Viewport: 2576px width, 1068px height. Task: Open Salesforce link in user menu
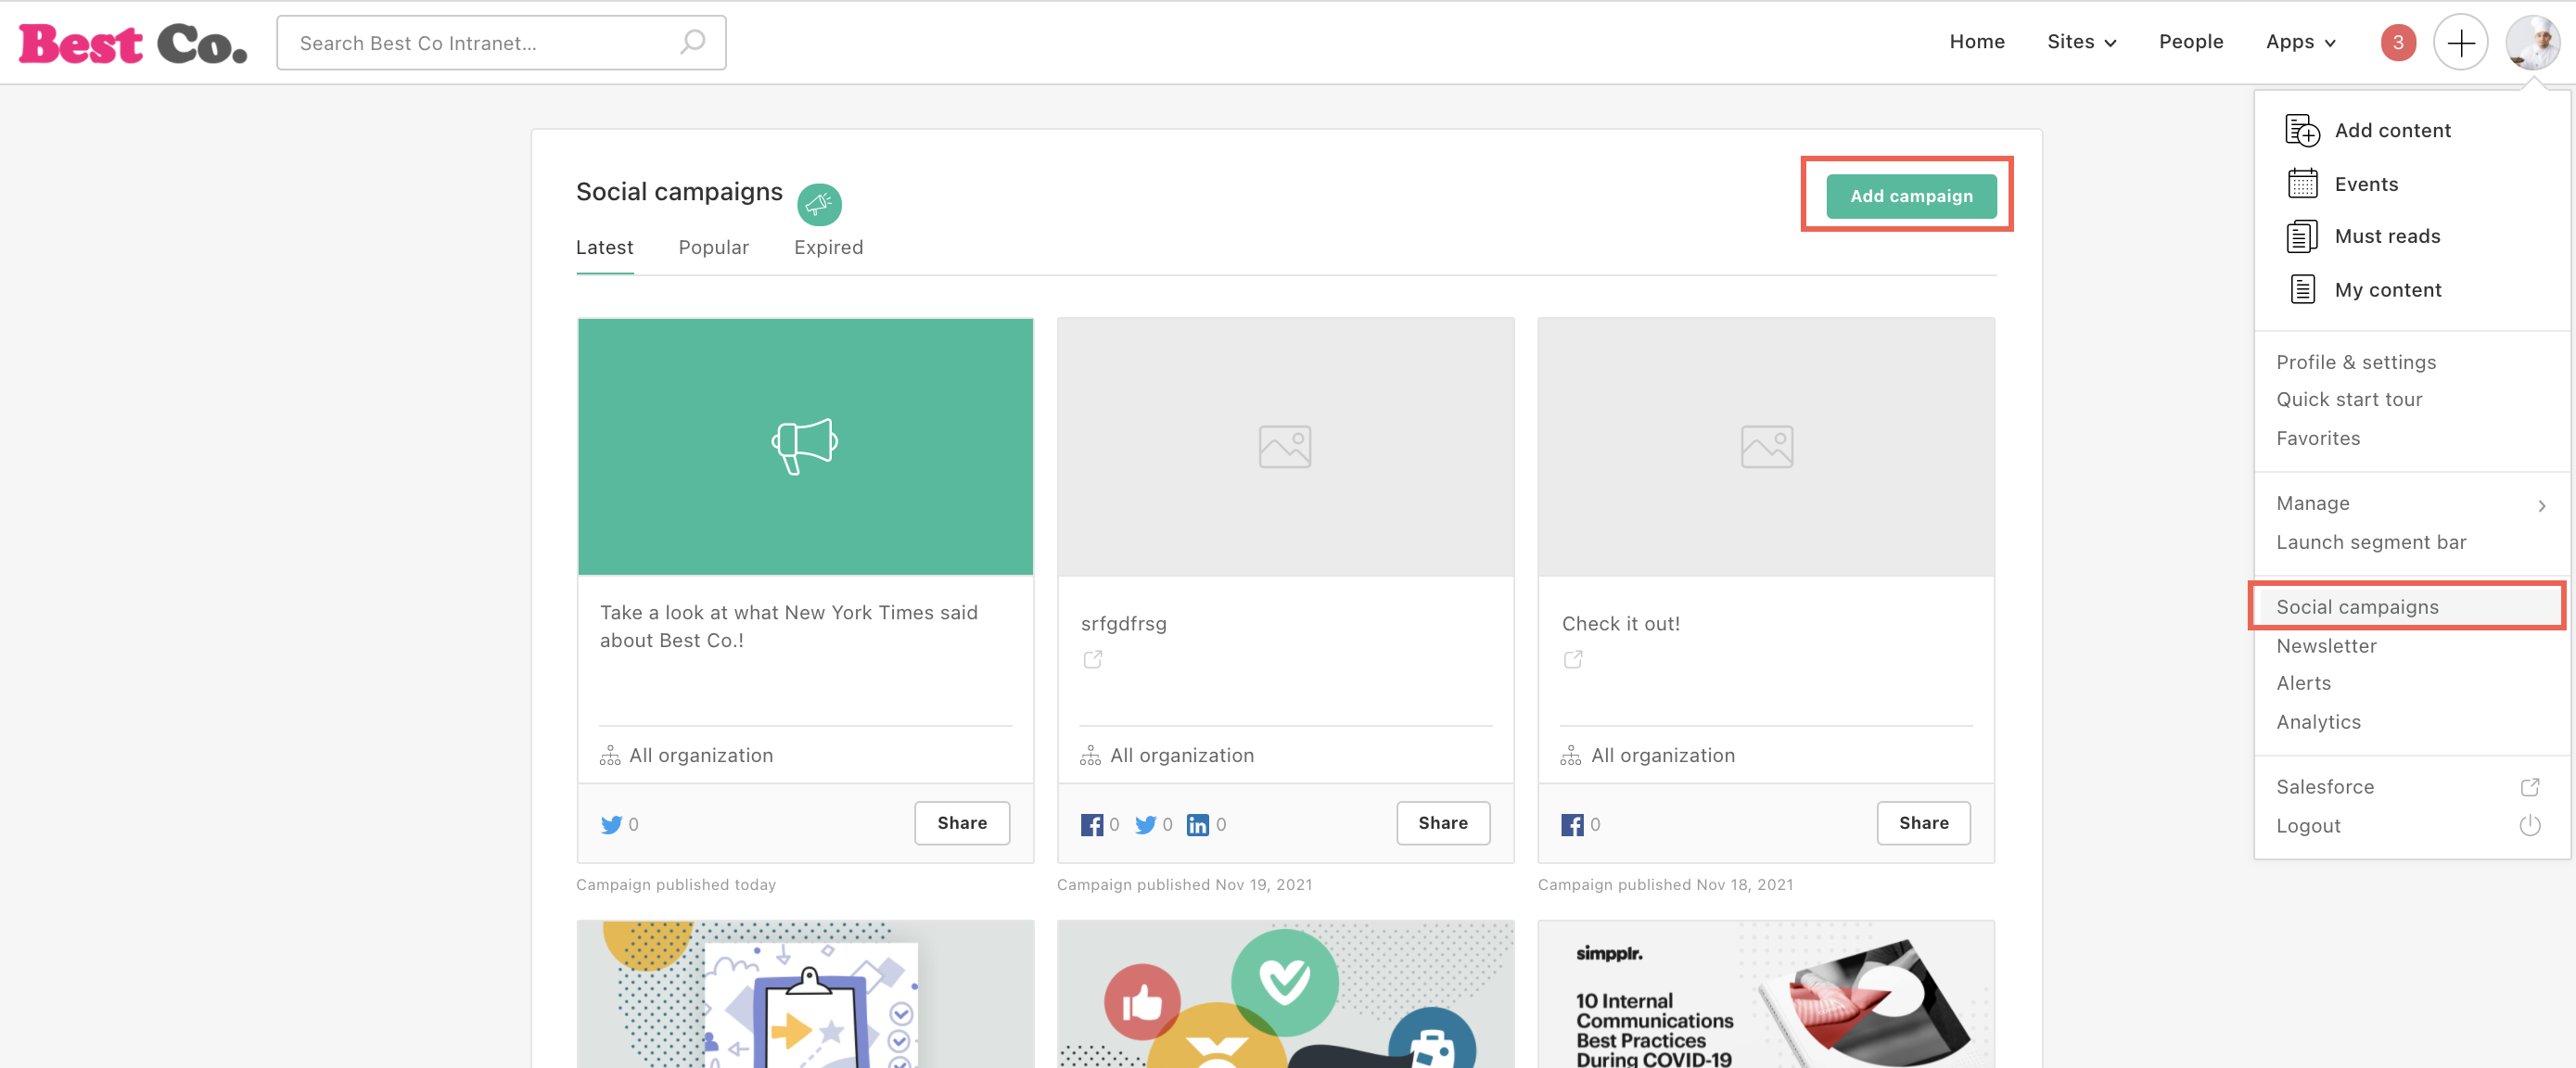tap(2325, 787)
